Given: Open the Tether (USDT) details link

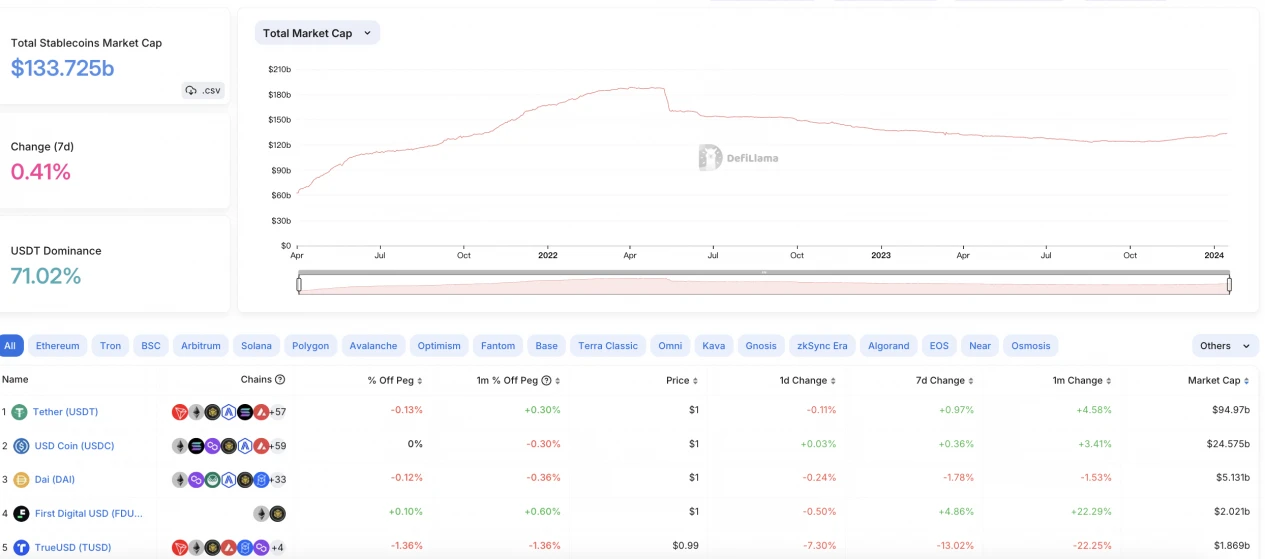Looking at the screenshot, I should [65, 412].
